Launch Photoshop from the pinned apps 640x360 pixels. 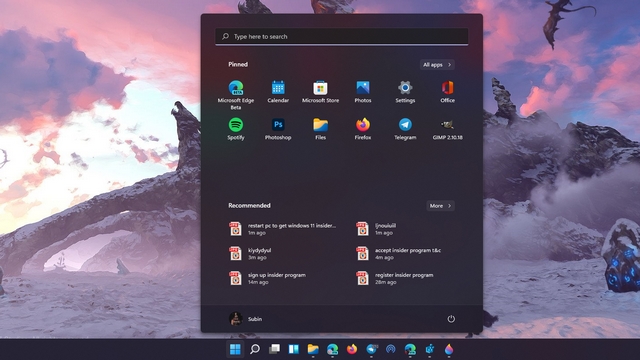[x=278, y=129]
